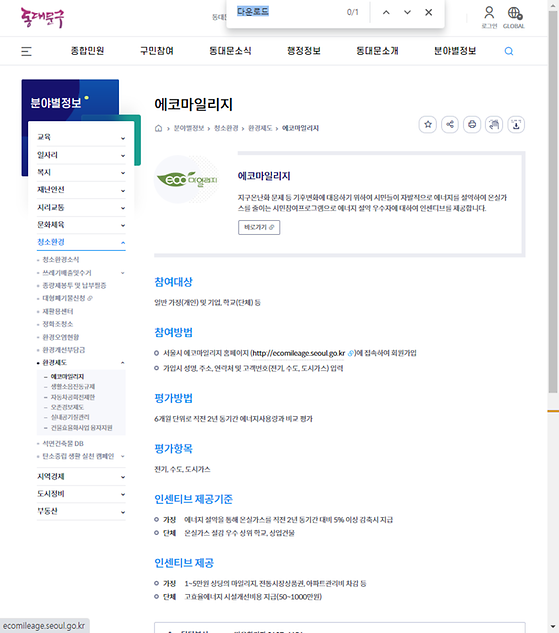Open 재활용센터 sidebar link
Viewport: 559px width, 633px height.
(58, 311)
